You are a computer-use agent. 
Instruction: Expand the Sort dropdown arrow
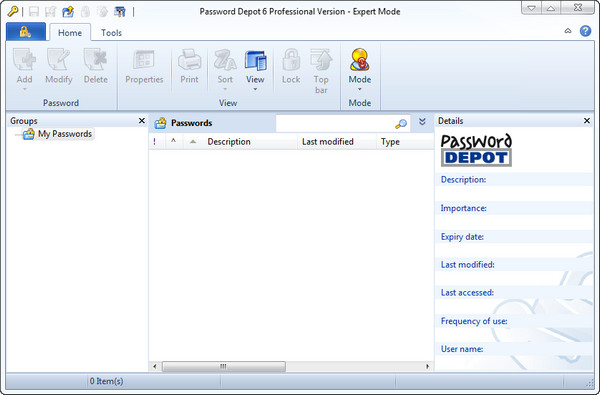click(x=225, y=90)
